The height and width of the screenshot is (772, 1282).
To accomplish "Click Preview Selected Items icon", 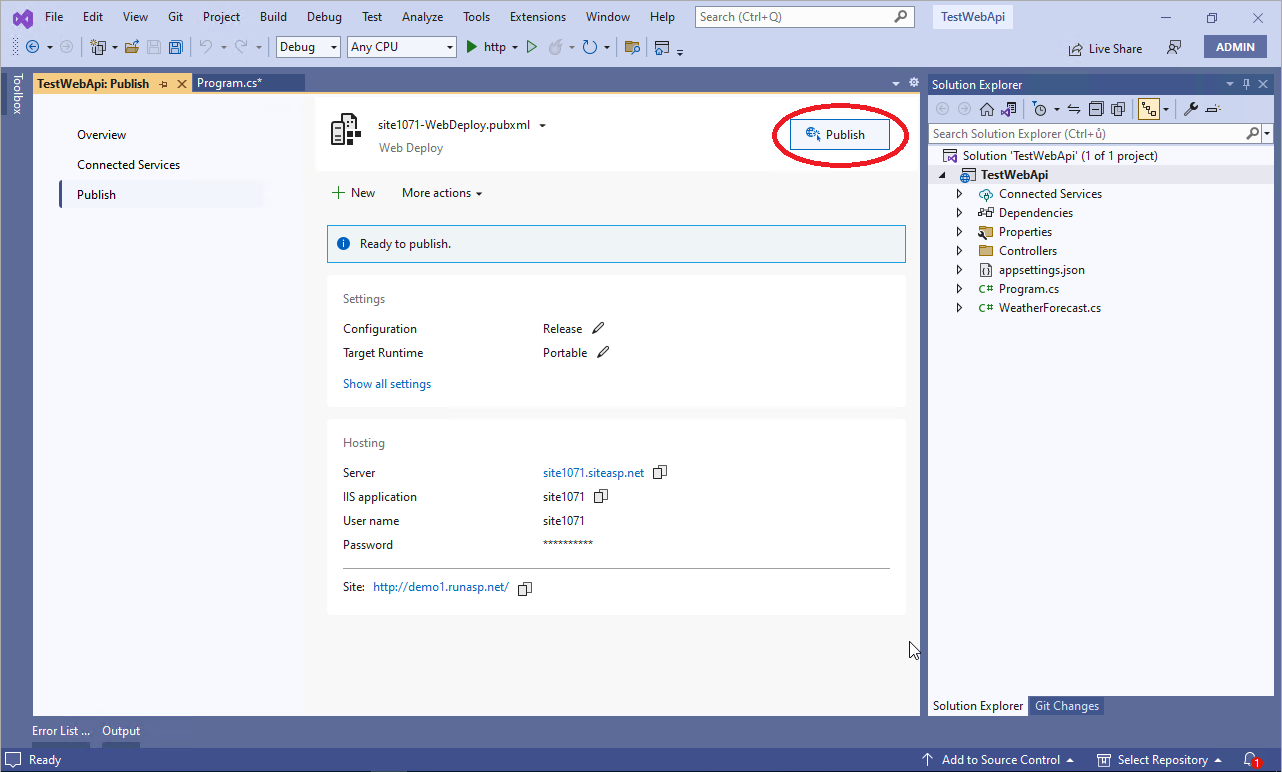I will pos(1213,109).
